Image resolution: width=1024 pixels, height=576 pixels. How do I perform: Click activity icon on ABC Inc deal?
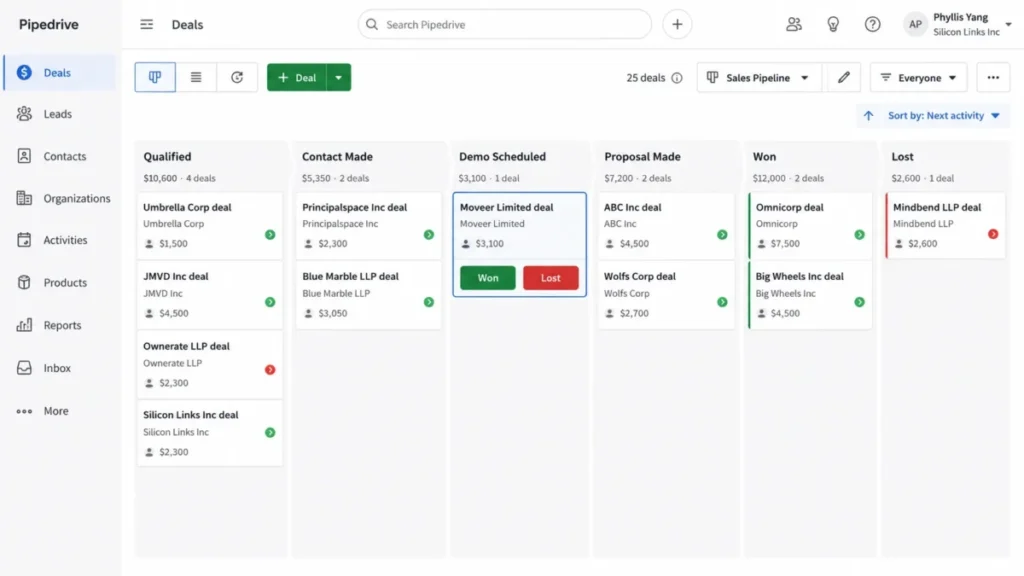pos(722,234)
